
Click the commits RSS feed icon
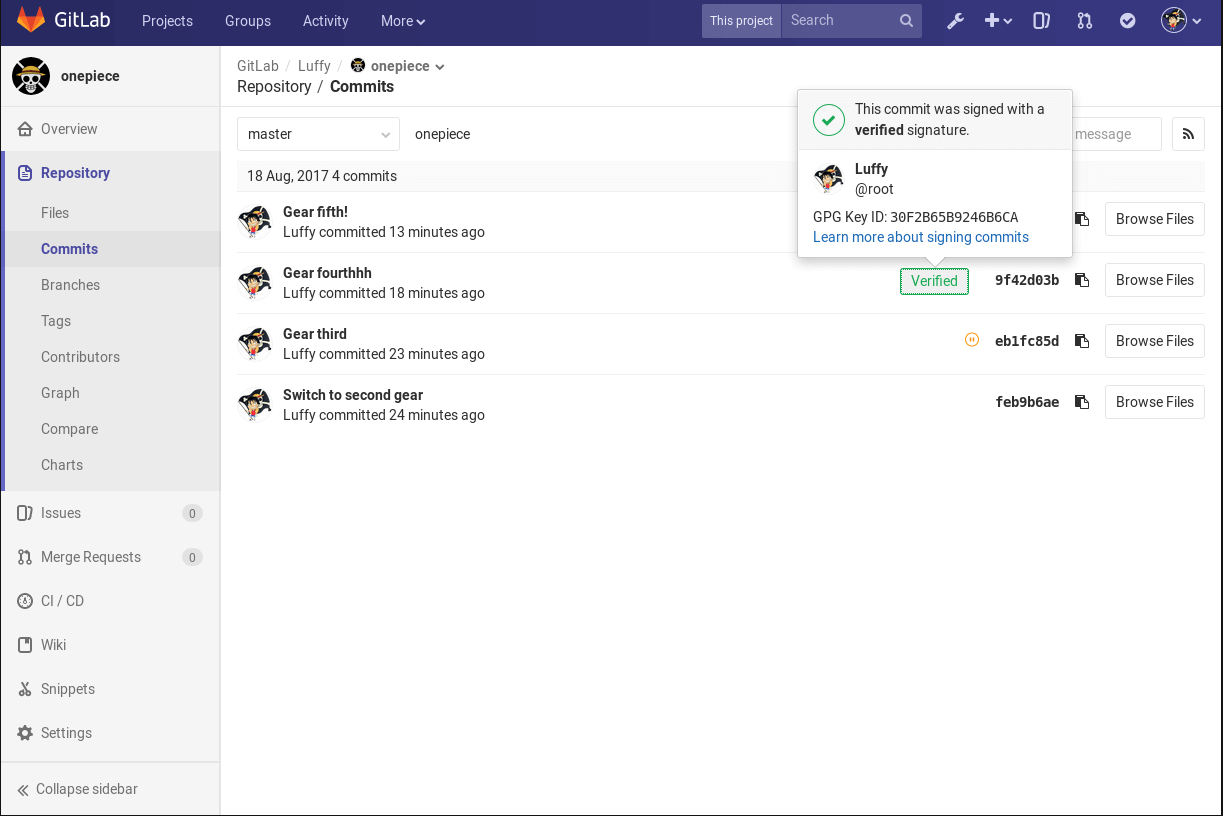pyautogui.click(x=1188, y=134)
